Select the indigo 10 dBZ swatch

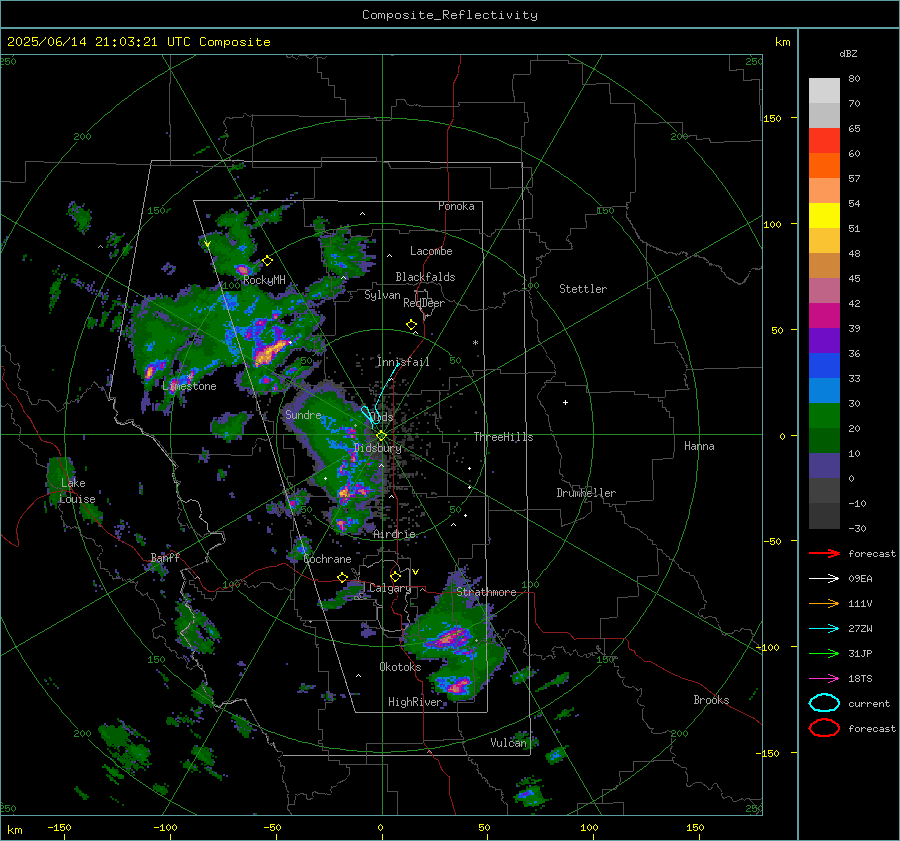tap(824, 465)
